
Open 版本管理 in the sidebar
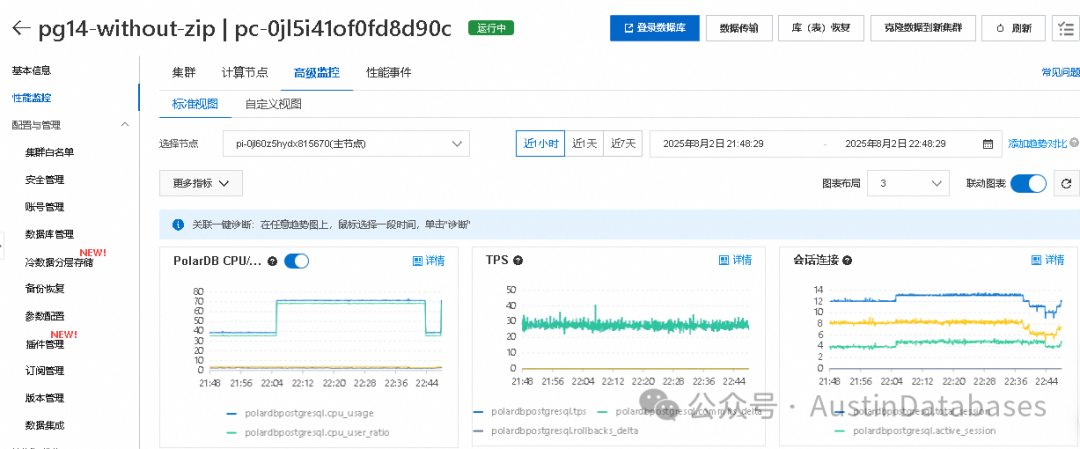(x=44, y=398)
